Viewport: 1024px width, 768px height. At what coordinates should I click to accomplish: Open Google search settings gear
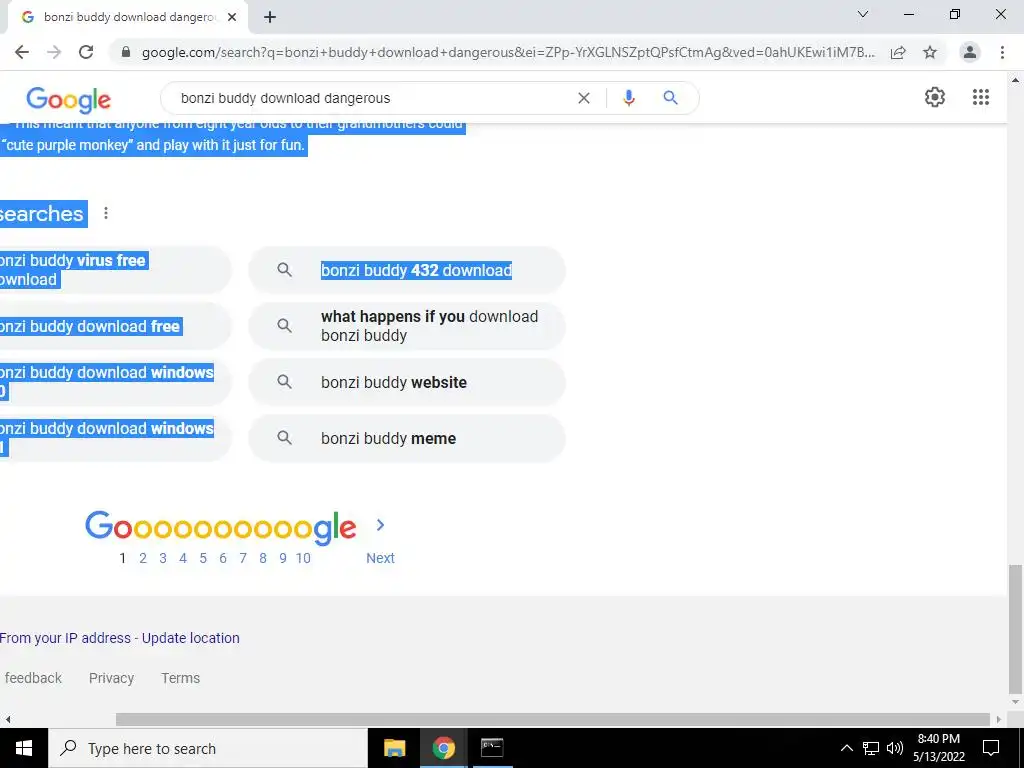coord(935,97)
